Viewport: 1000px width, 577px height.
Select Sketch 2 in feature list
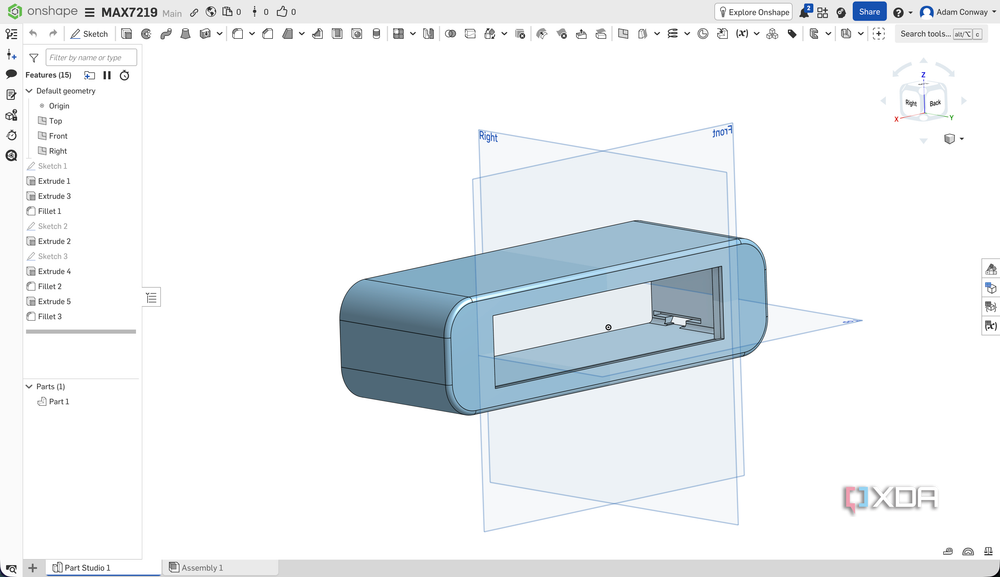tap(52, 226)
